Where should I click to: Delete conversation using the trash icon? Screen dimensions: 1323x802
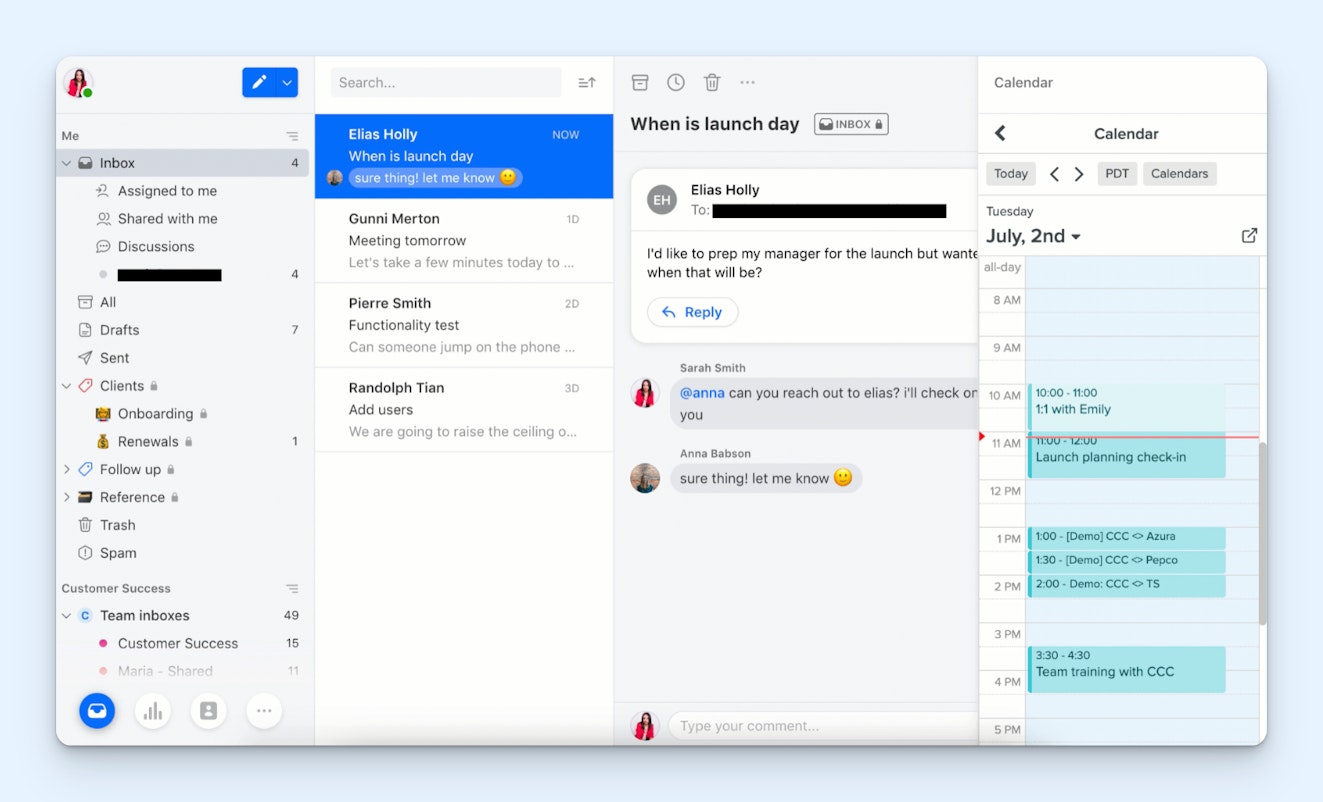tap(712, 82)
